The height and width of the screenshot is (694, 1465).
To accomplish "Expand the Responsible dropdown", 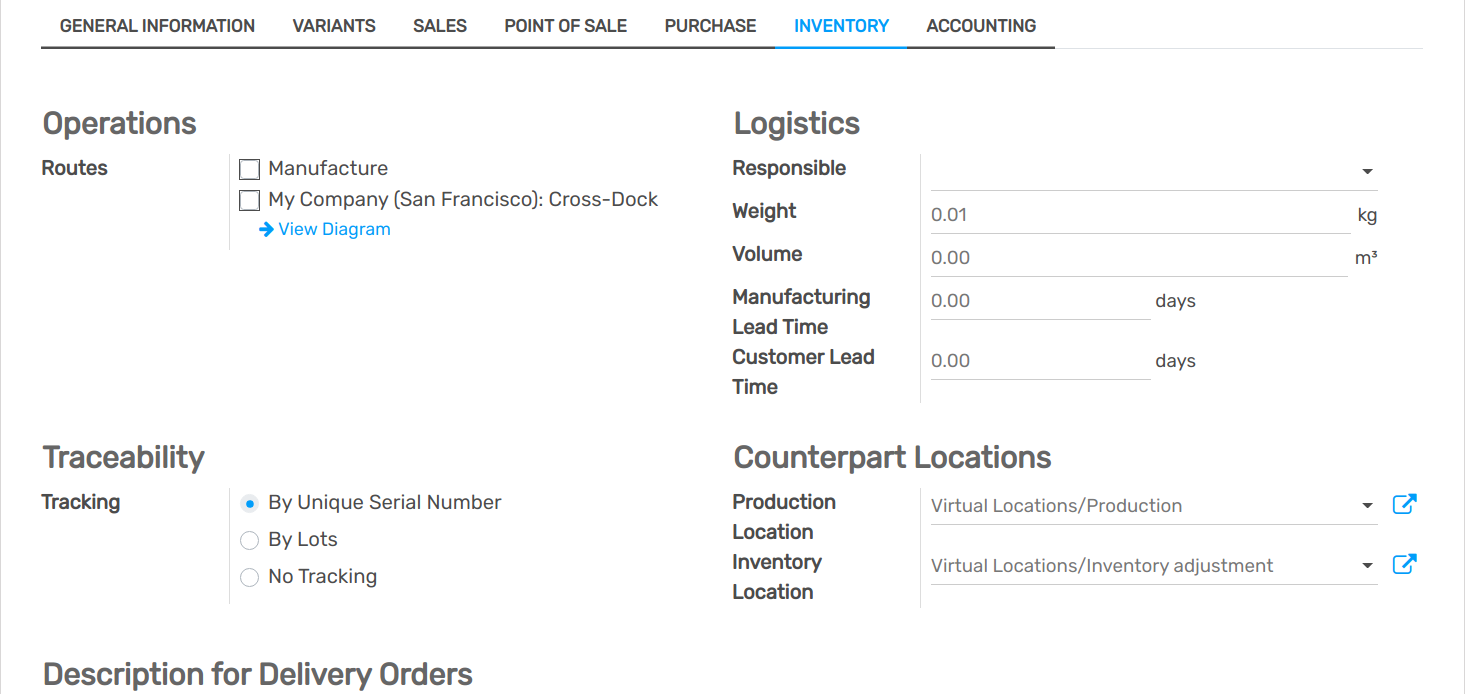I will coord(1367,172).
